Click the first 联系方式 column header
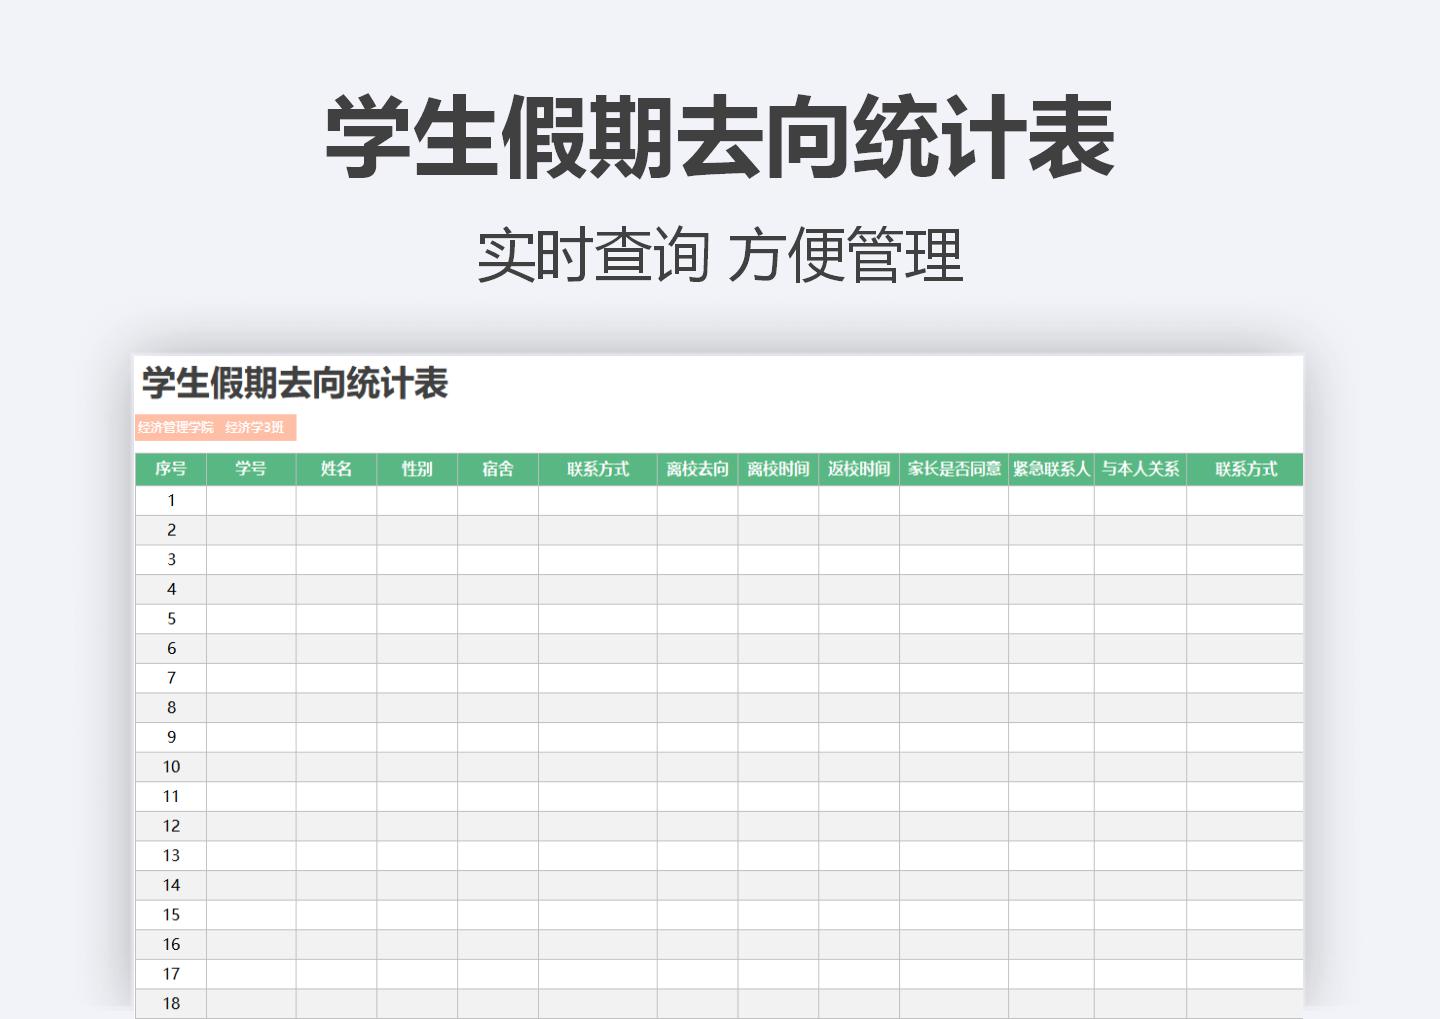 tap(597, 466)
